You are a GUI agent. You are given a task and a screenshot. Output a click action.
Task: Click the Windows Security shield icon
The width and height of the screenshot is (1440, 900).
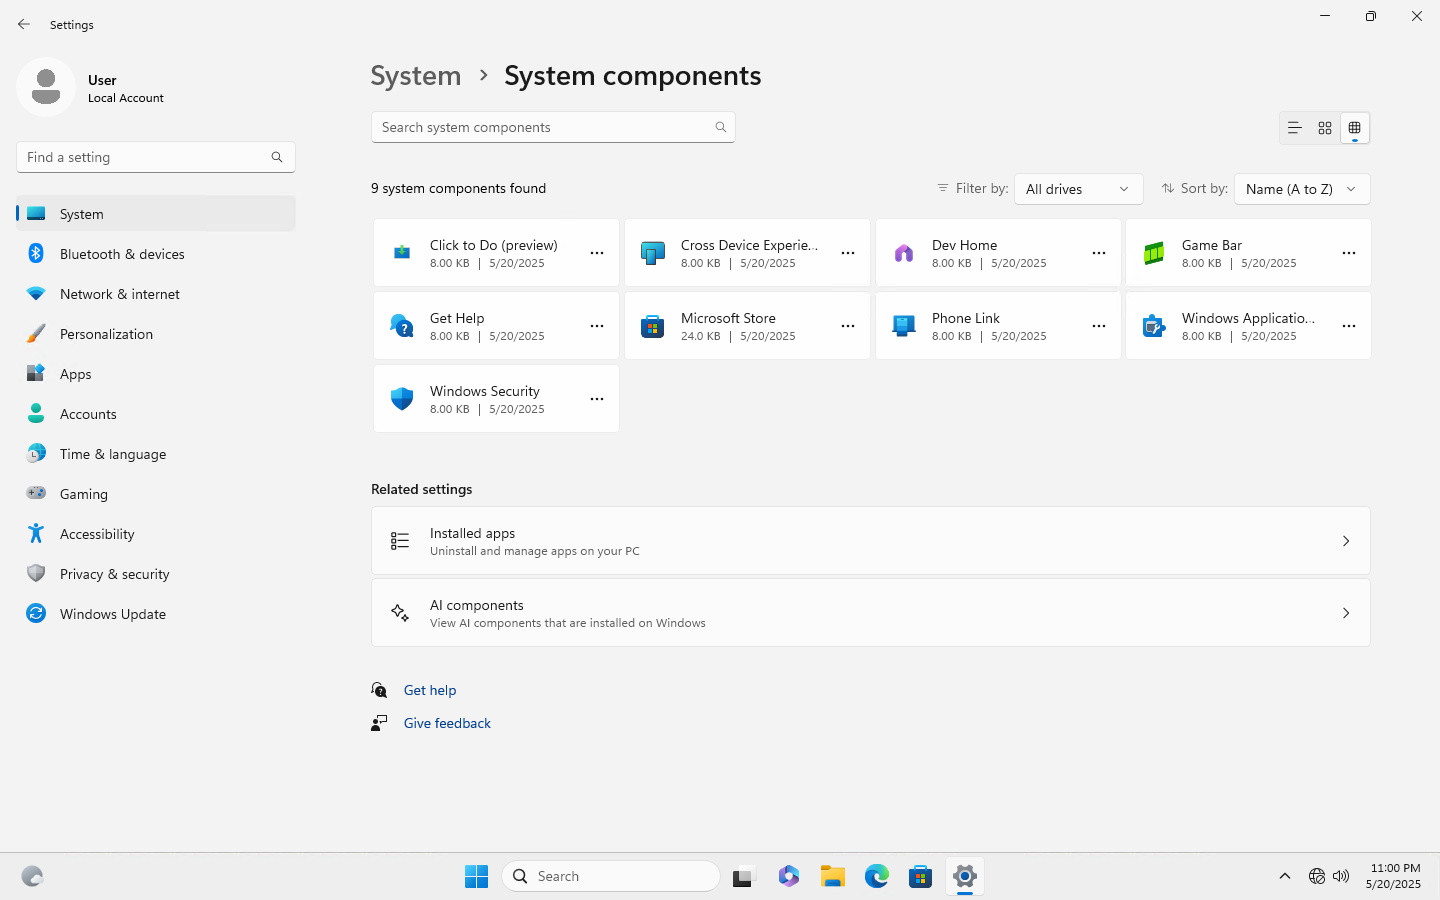[x=402, y=399]
